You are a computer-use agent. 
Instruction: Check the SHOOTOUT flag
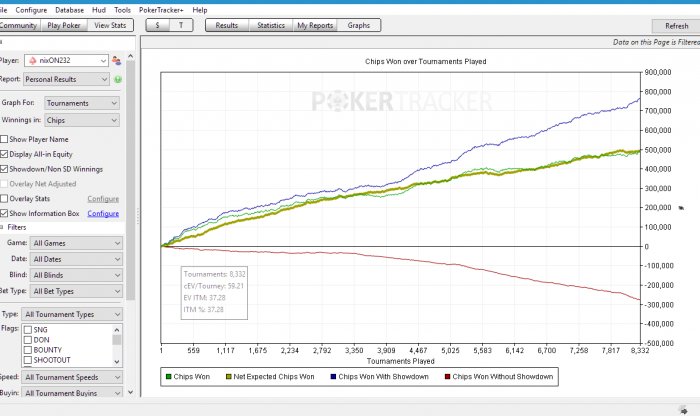(28, 360)
